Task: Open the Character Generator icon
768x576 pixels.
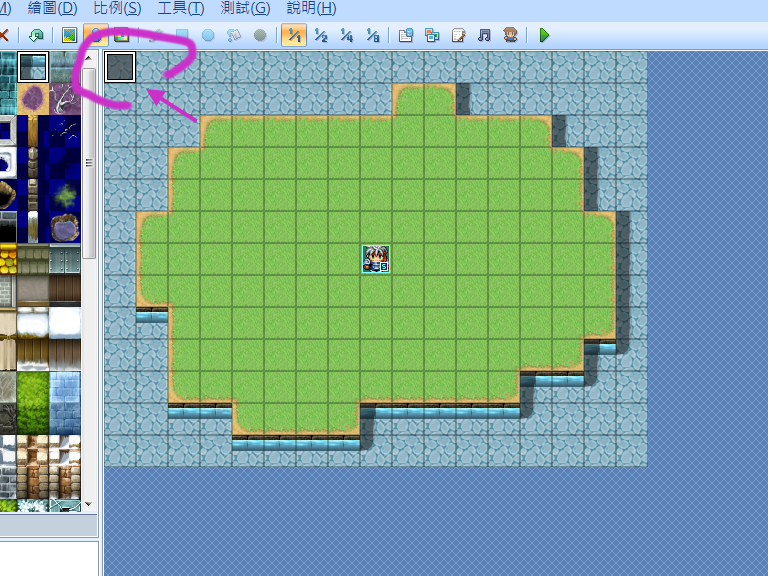Action: click(x=510, y=35)
